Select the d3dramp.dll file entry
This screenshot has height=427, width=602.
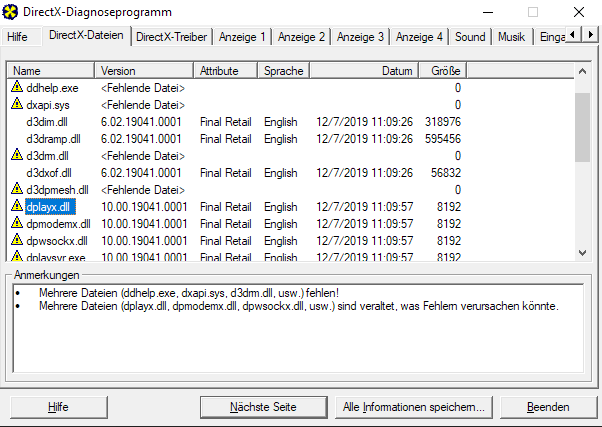[53, 139]
